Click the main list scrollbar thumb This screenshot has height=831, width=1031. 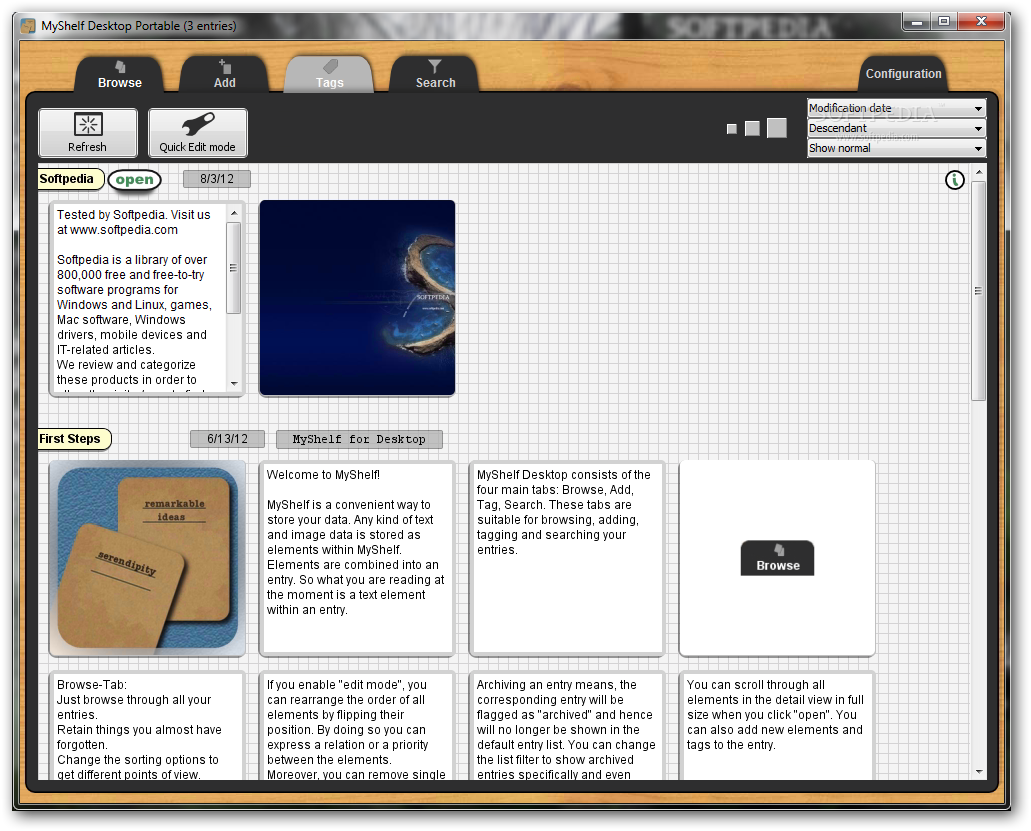tap(978, 291)
